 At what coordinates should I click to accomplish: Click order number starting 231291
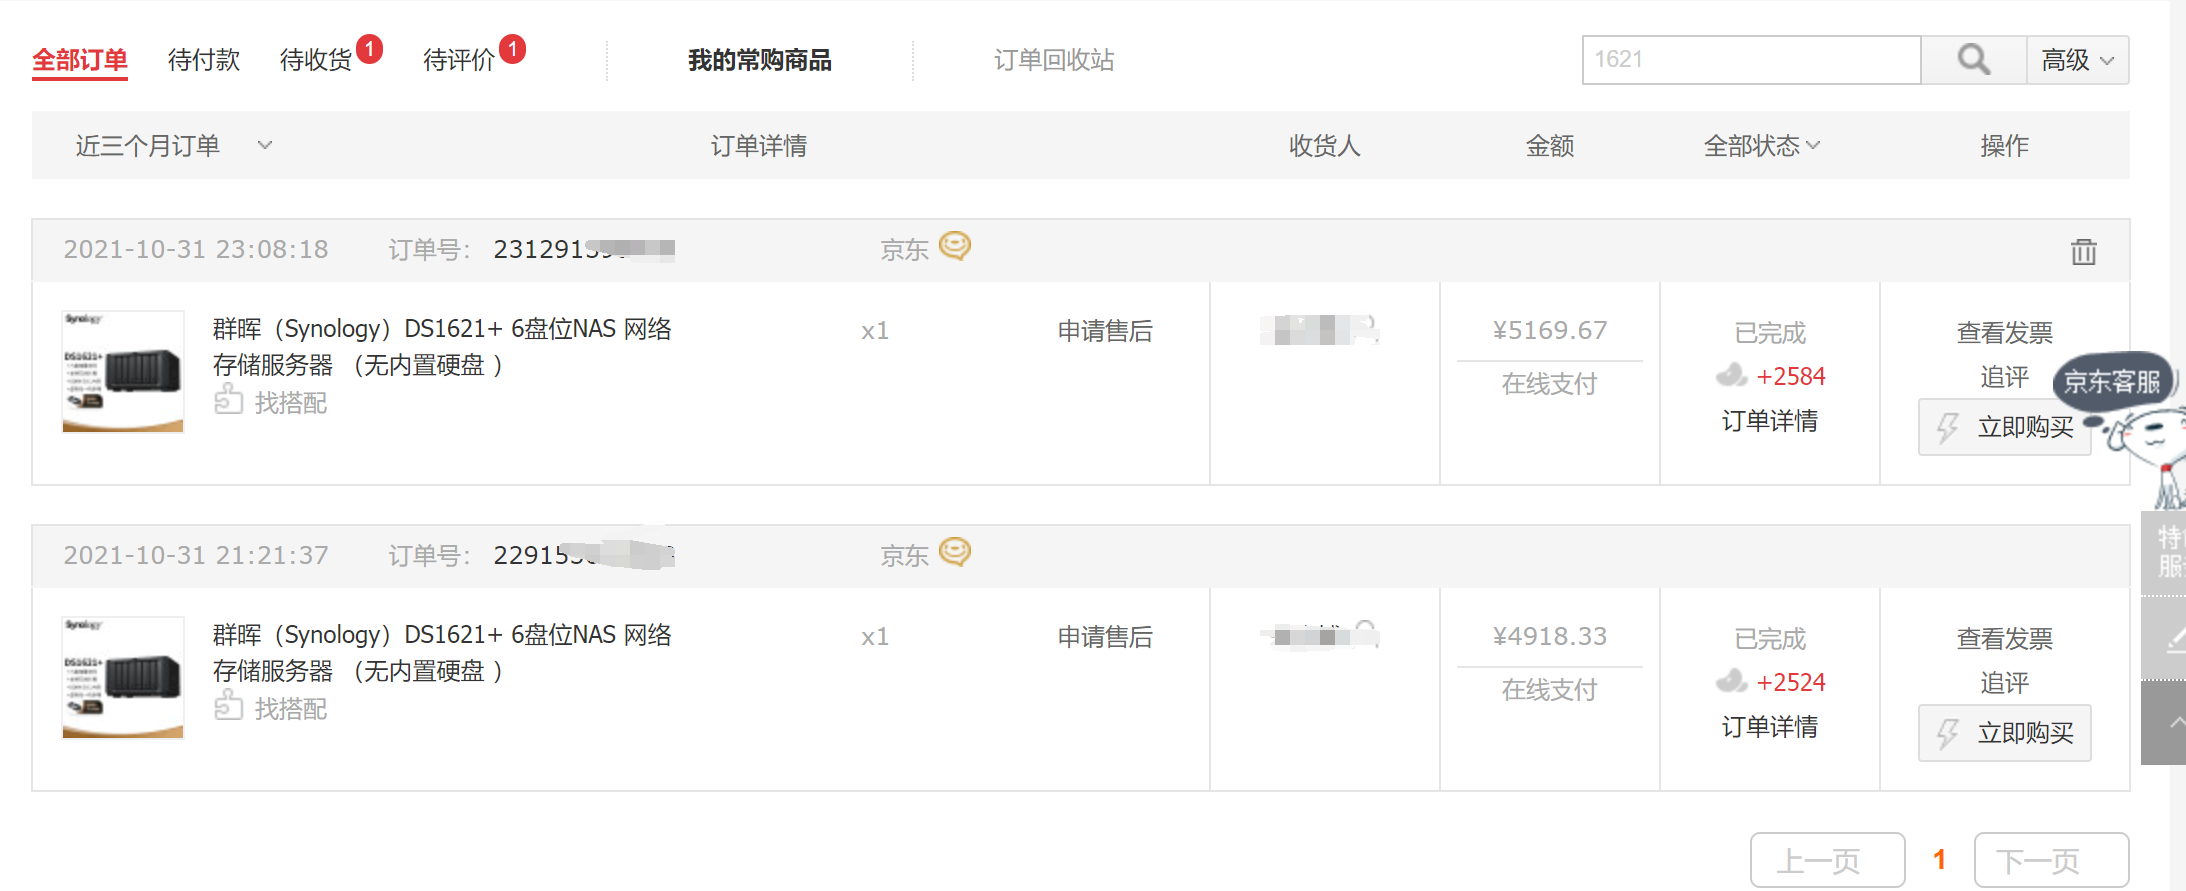coord(583,249)
